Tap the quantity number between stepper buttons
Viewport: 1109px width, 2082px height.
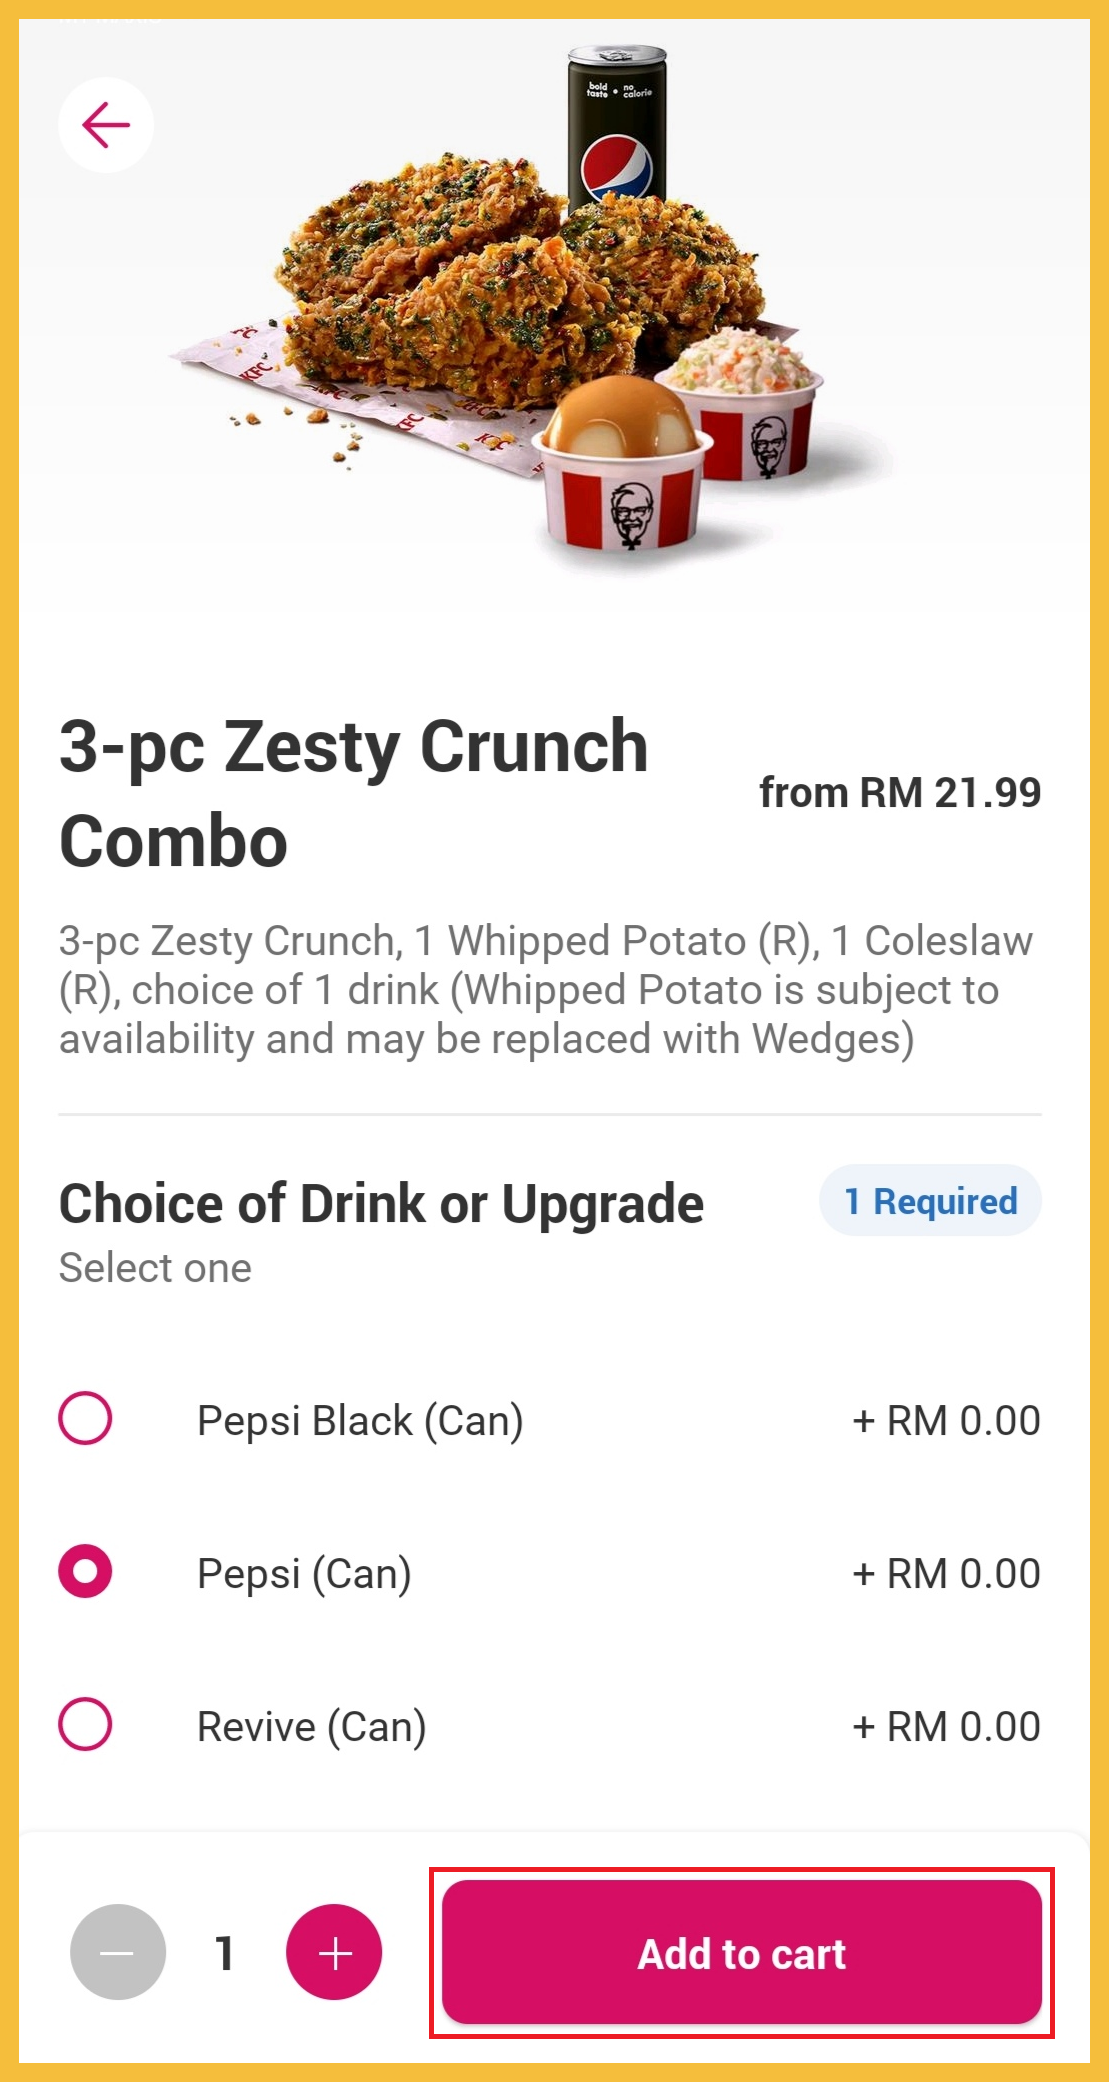click(x=225, y=1953)
